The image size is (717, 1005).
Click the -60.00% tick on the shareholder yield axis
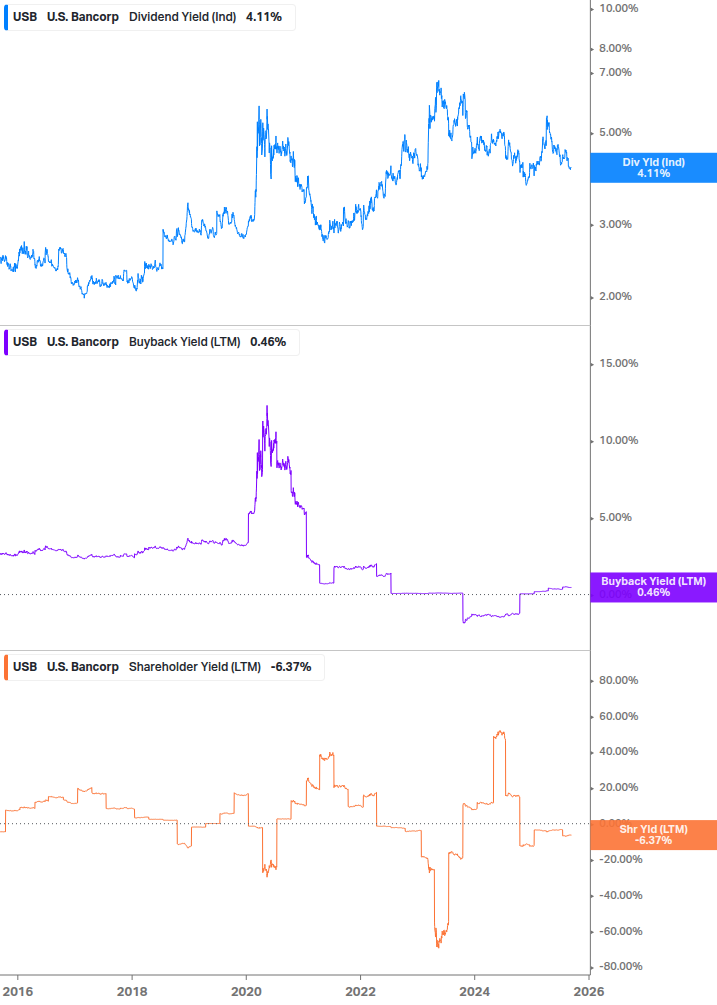coord(620,931)
